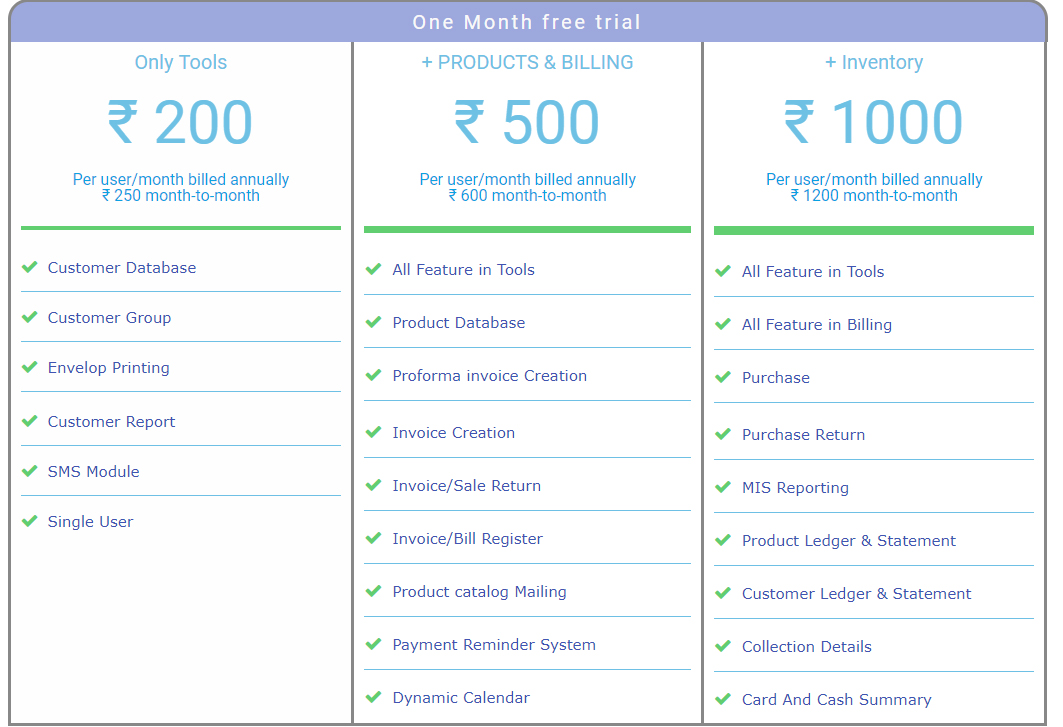This screenshot has width=1063, height=727.
Task: Click Product Ledger & Statement feature
Action: pos(849,540)
